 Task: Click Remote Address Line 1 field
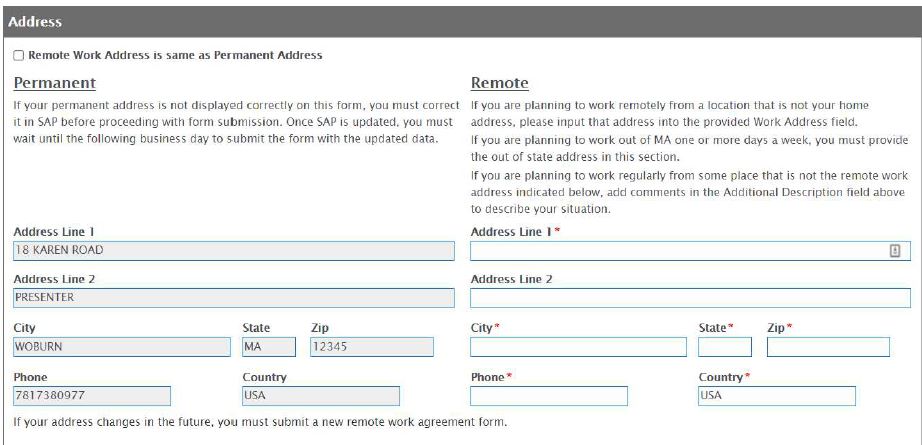pos(680,251)
